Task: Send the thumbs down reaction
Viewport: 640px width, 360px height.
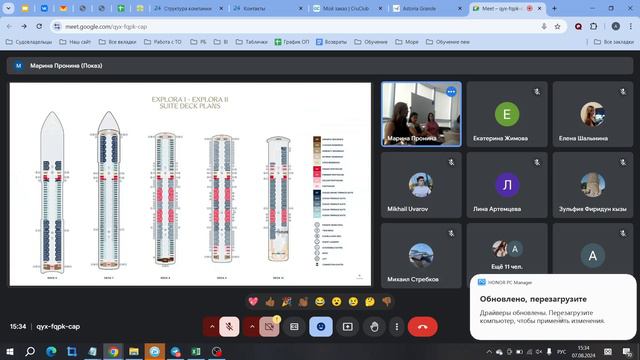Action: 387,302
